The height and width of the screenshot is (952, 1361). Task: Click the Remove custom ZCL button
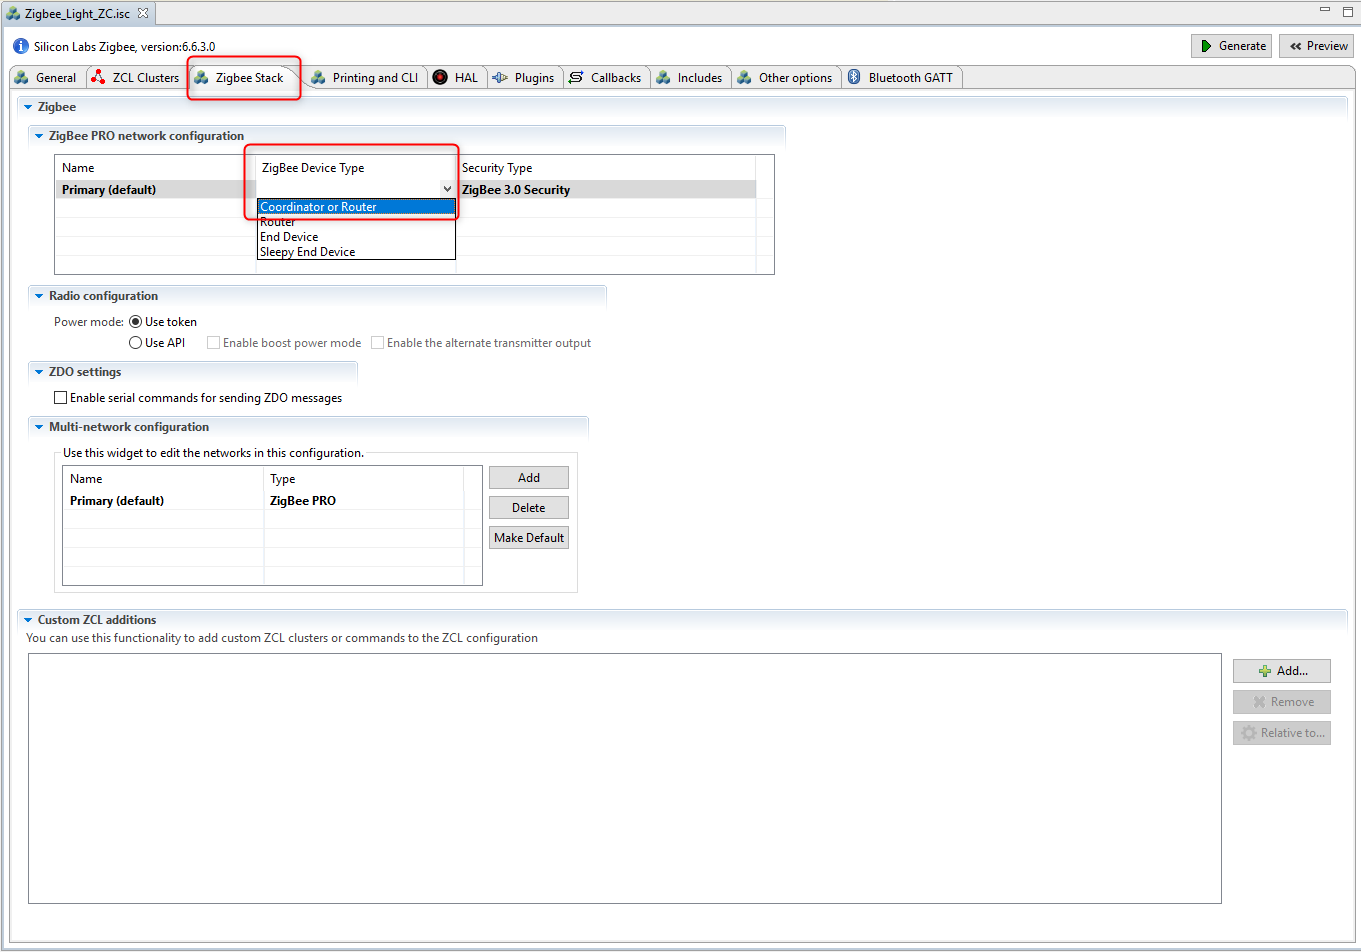pos(1282,702)
